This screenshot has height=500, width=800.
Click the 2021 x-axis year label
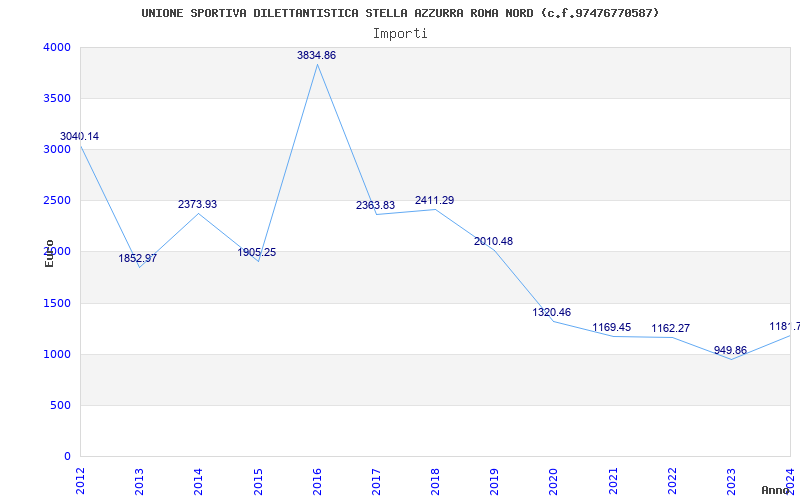pyautogui.click(x=613, y=481)
